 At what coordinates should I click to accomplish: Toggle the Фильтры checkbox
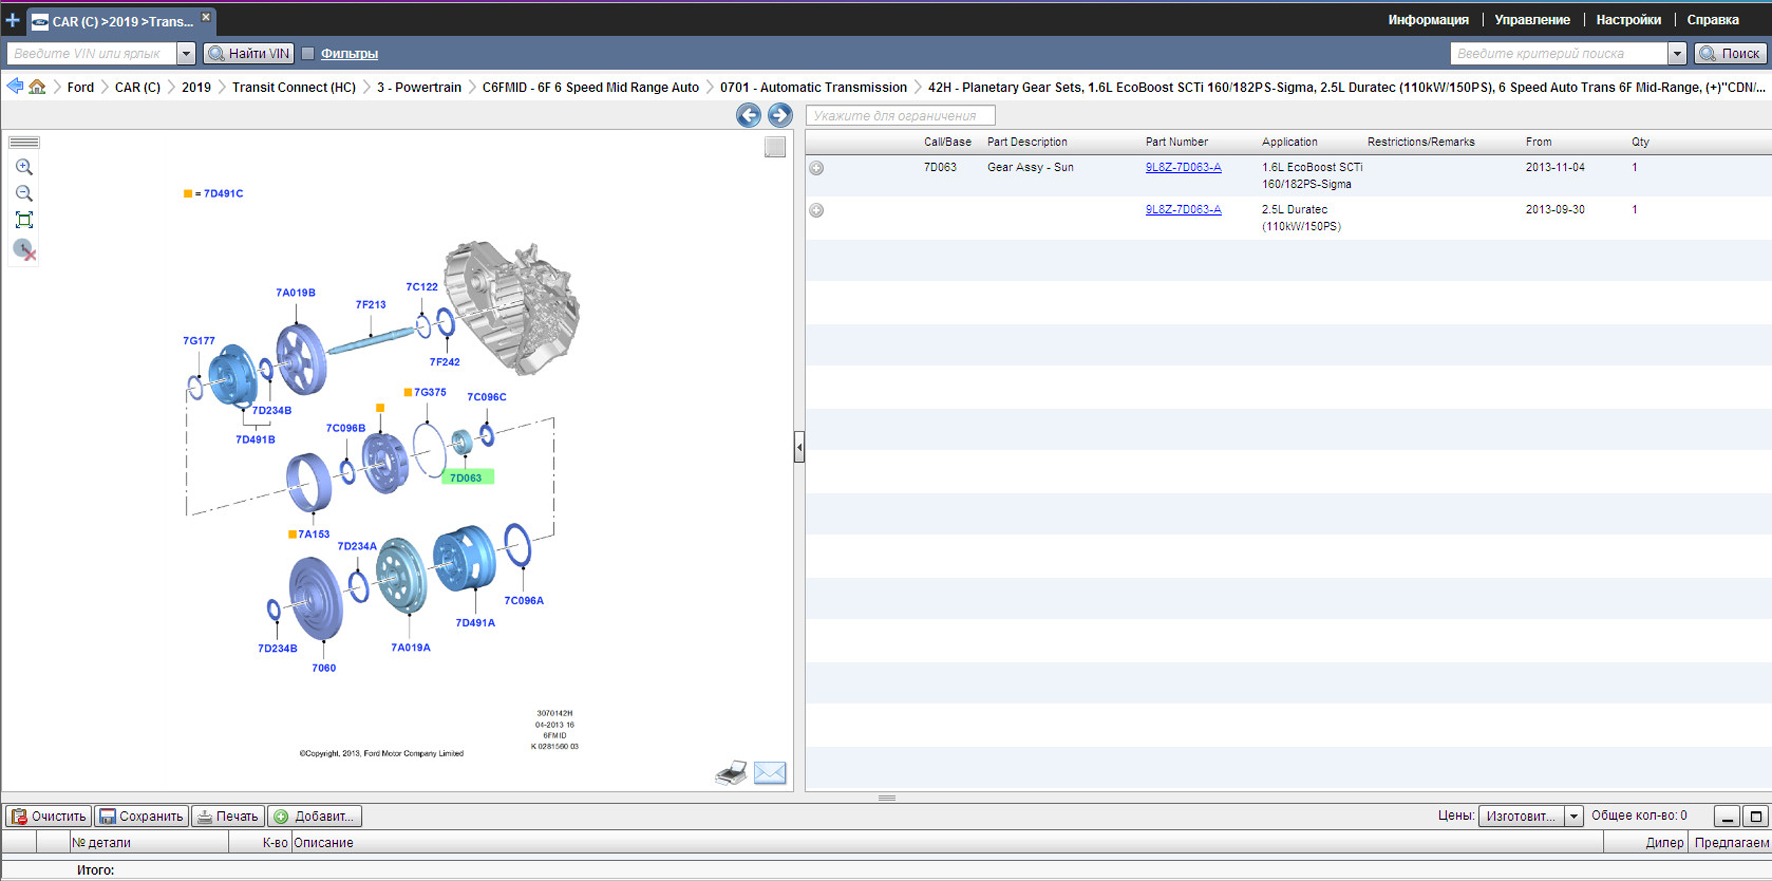(308, 54)
